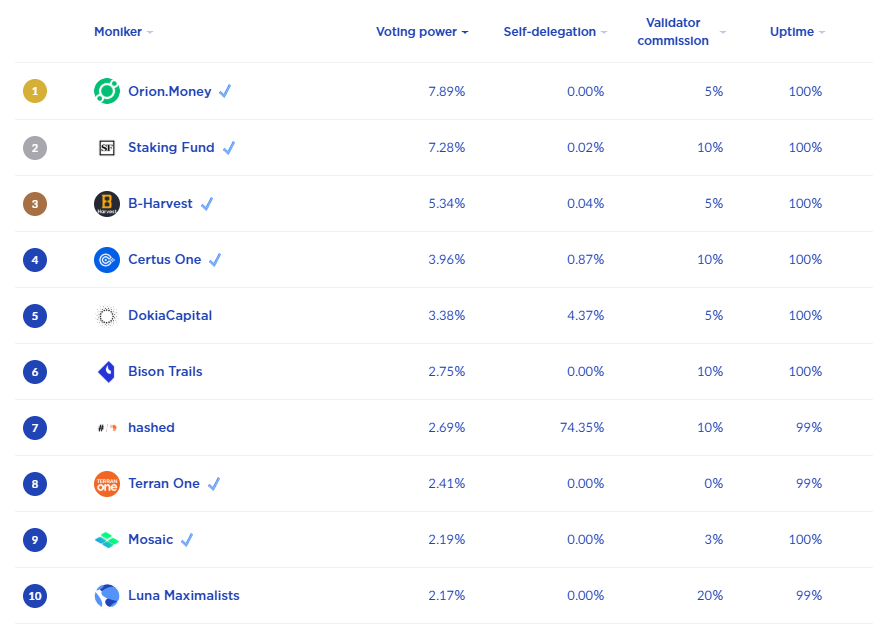Open the Luna Maximalists validator page
The image size is (873, 624).
tap(184, 596)
